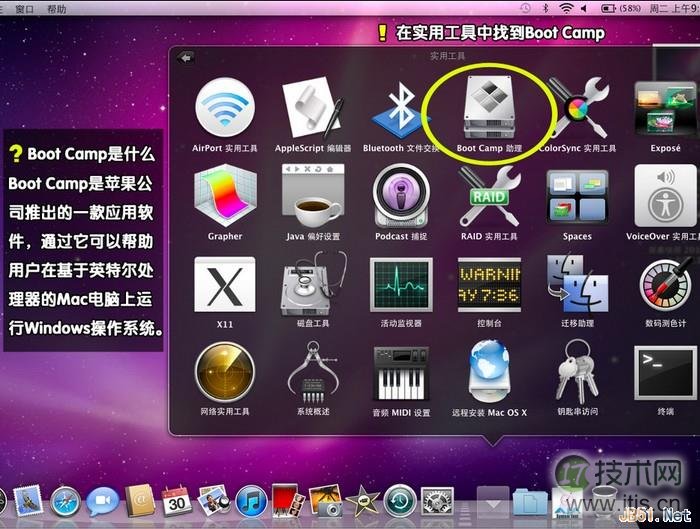Click the back arrow in the stack header

[x=185, y=57]
